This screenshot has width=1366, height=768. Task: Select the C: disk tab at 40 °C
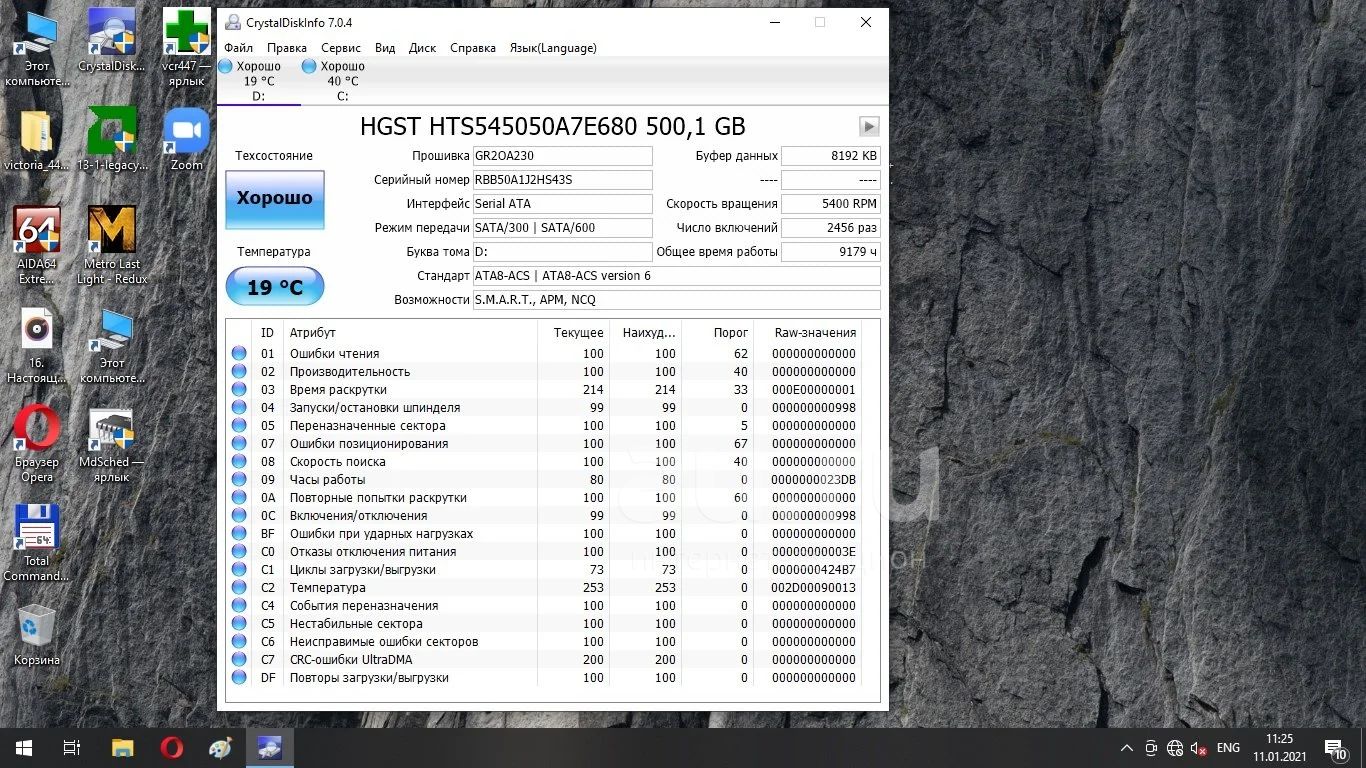(x=342, y=81)
